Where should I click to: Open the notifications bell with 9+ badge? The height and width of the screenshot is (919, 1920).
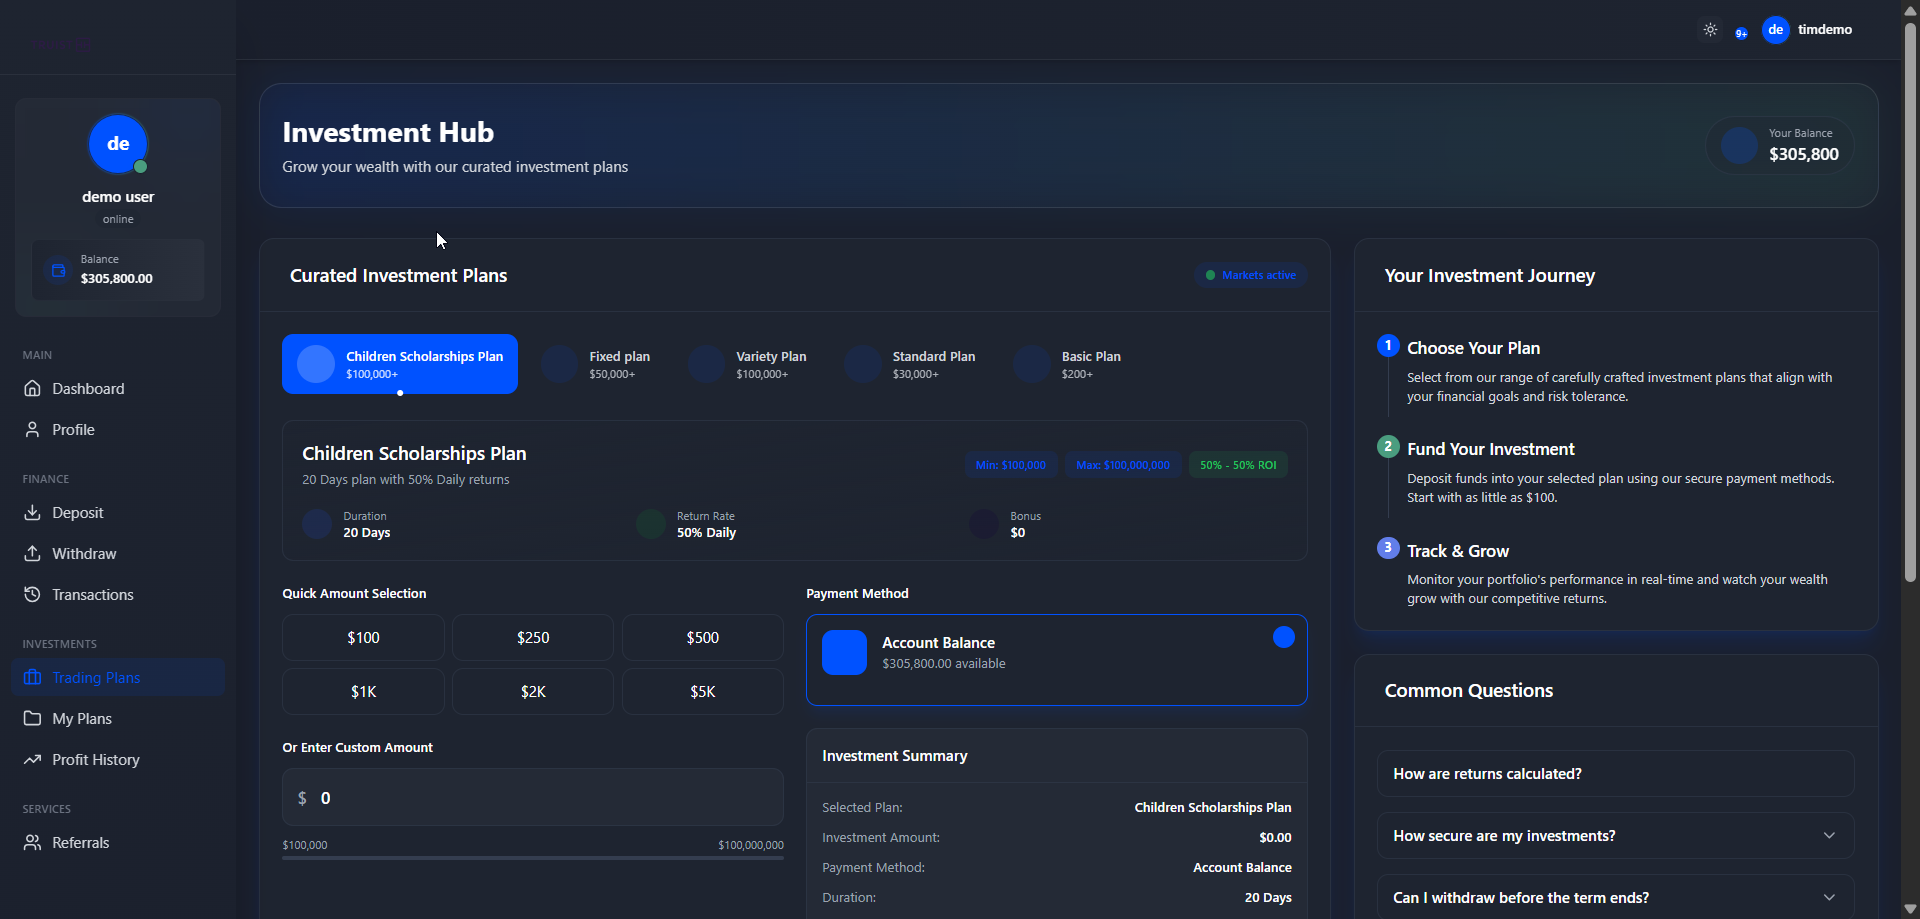click(x=1740, y=32)
